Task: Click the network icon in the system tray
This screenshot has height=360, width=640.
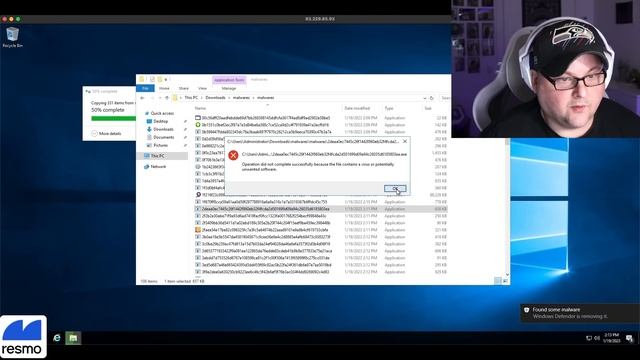Action: (589, 338)
